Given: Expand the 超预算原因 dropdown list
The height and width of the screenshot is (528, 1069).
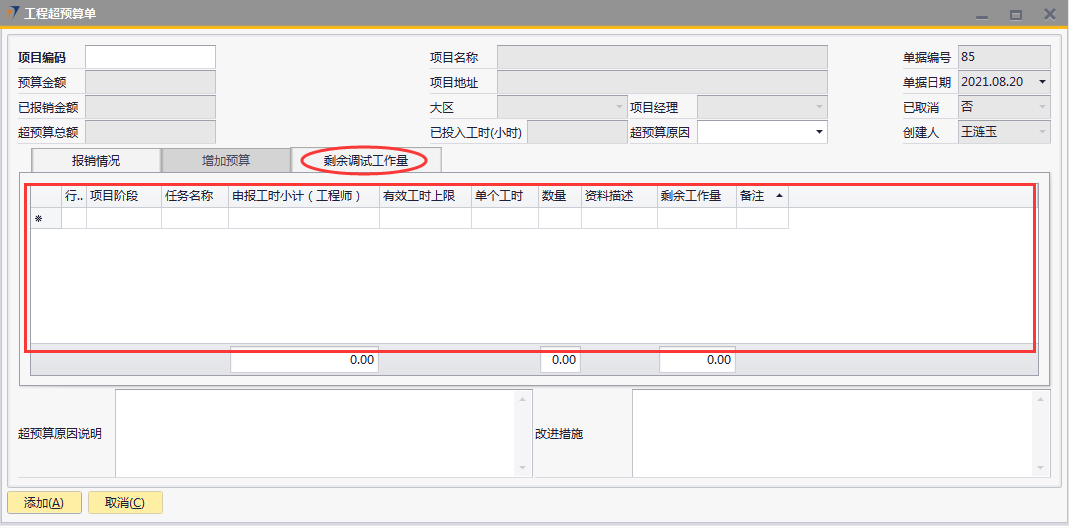Looking at the screenshot, I should pos(819,132).
